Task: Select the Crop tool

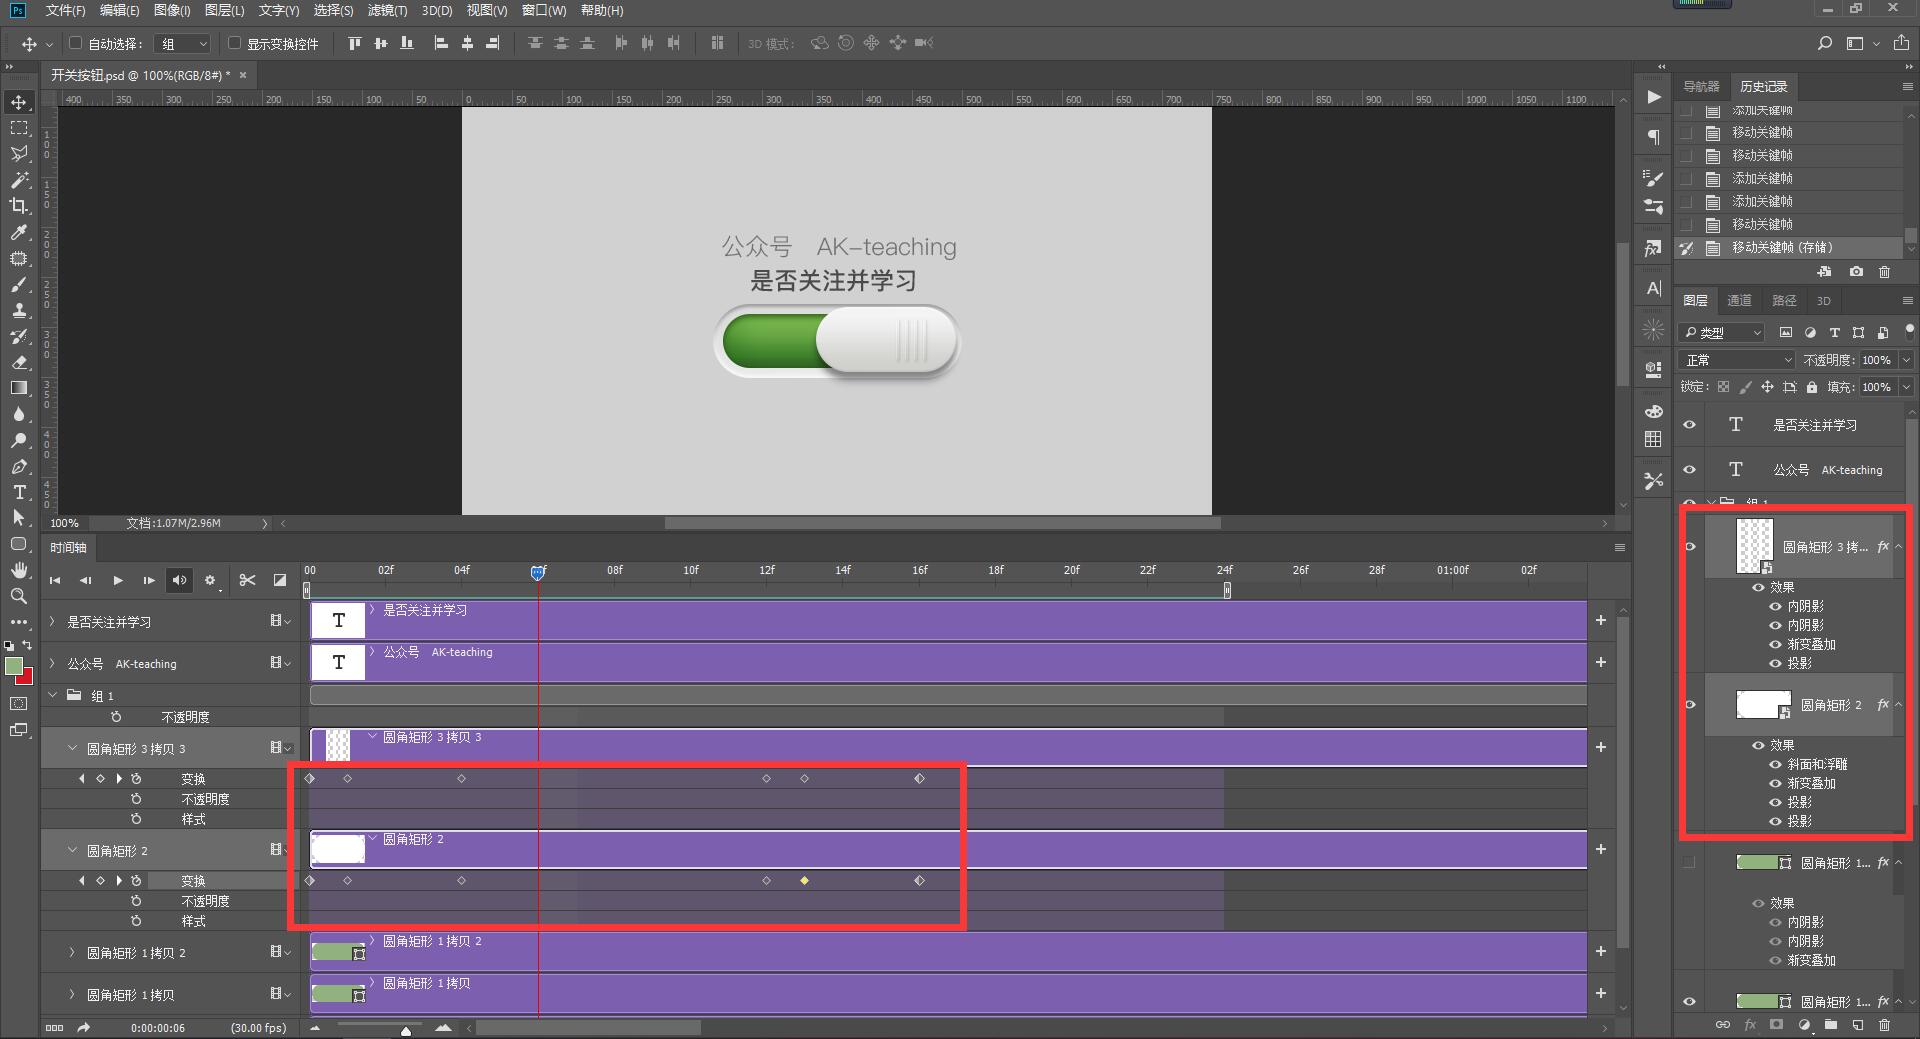Action: (x=19, y=206)
